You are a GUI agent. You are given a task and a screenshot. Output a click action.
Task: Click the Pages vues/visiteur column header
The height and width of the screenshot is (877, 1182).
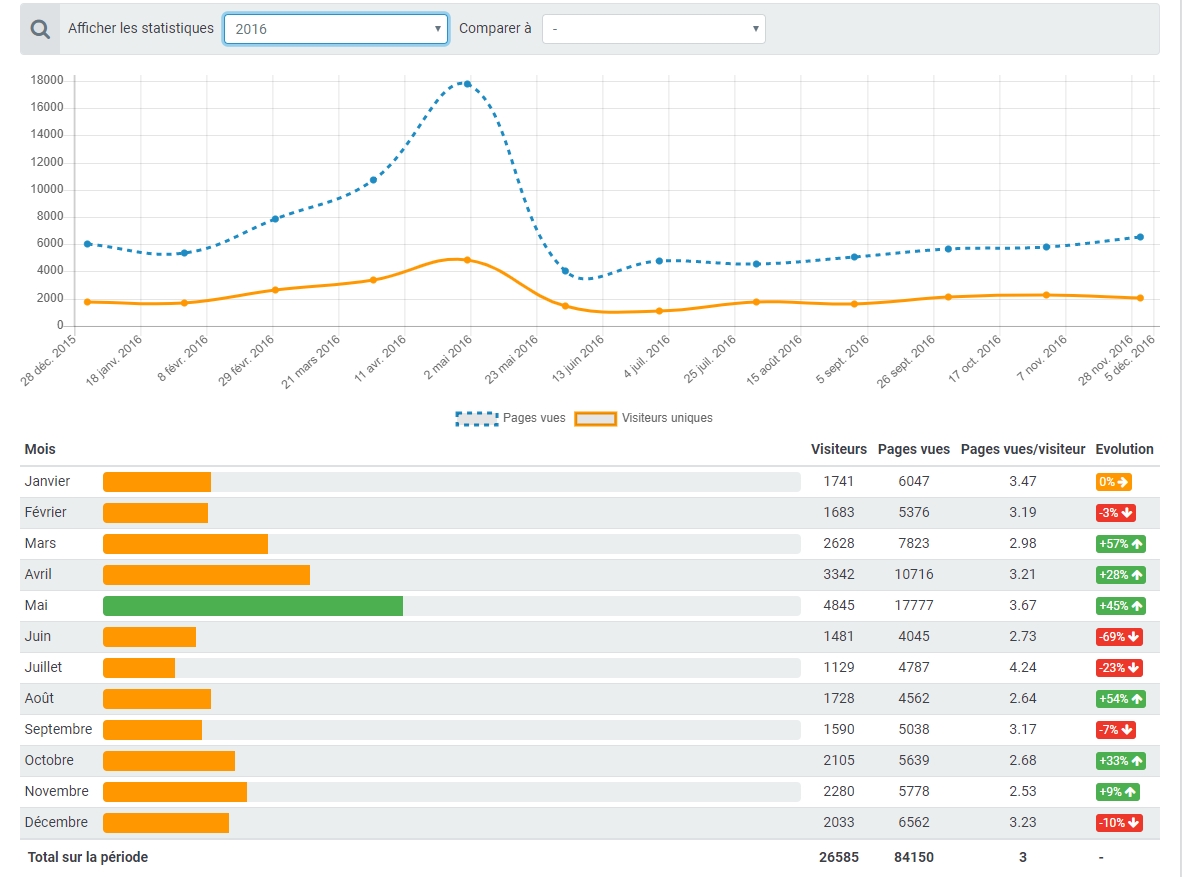[1022, 449]
